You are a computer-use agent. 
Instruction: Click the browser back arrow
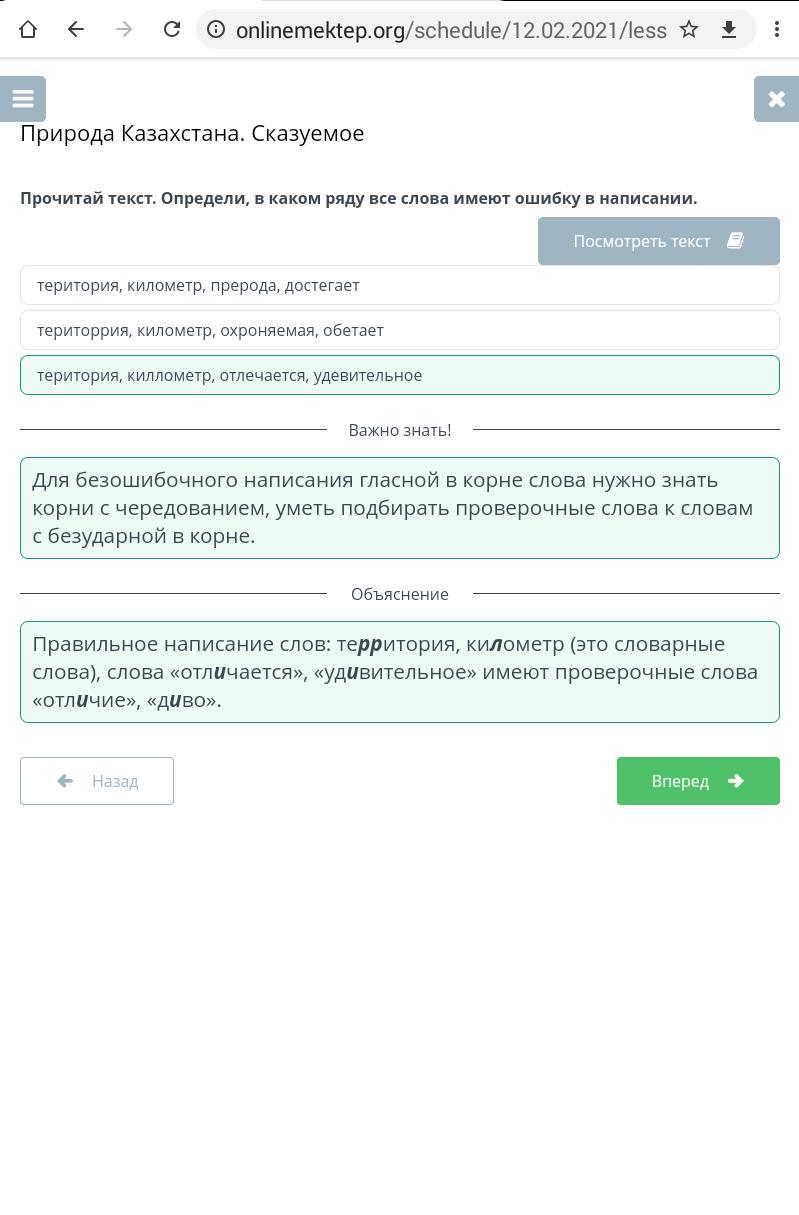76,29
